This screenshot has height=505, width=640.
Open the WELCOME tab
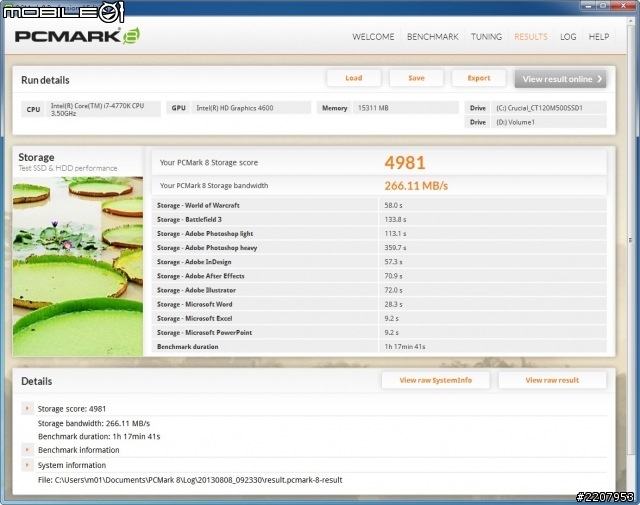[373, 37]
